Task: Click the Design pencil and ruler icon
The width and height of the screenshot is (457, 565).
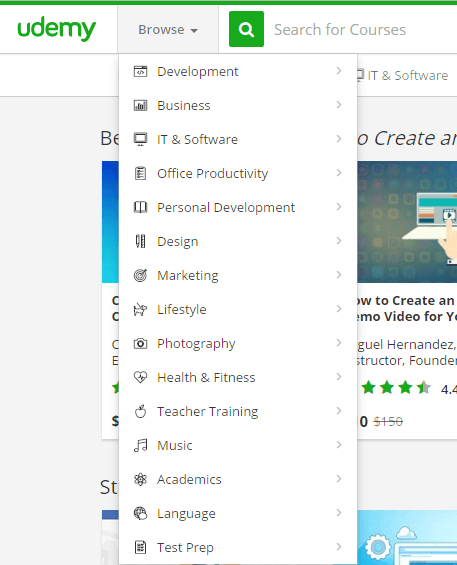Action: (x=141, y=241)
